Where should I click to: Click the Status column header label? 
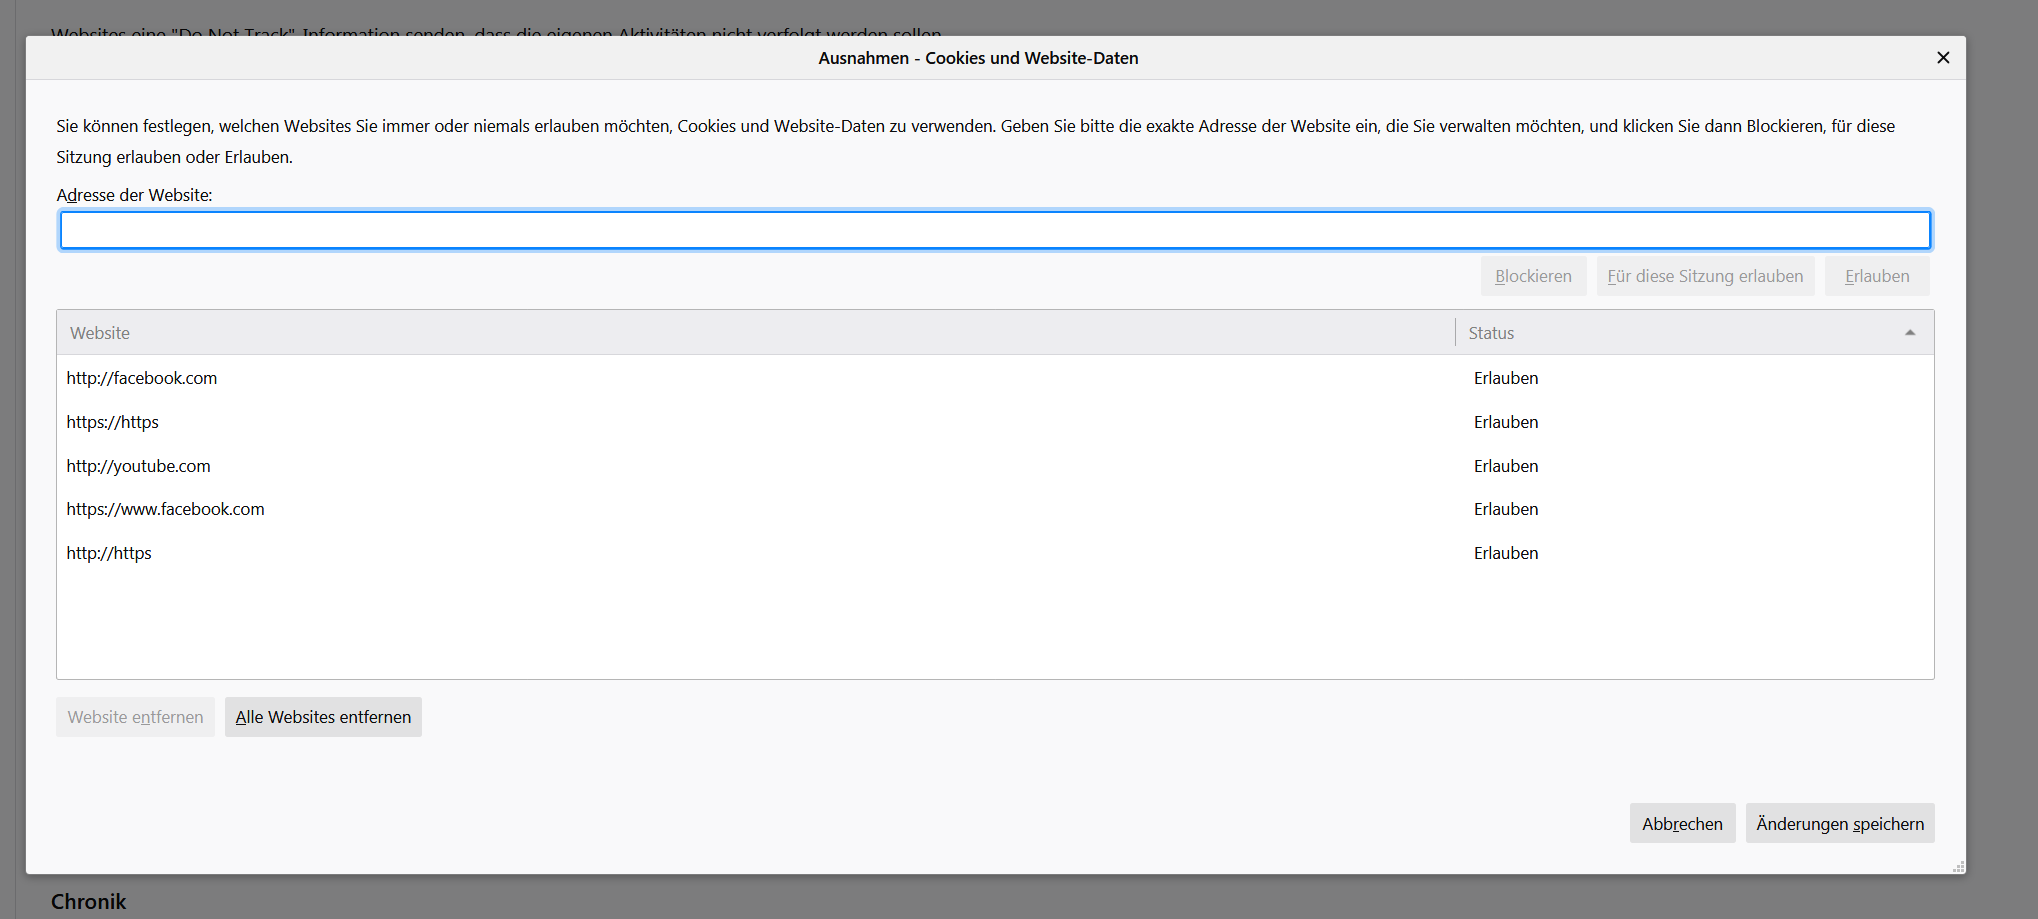1491,333
